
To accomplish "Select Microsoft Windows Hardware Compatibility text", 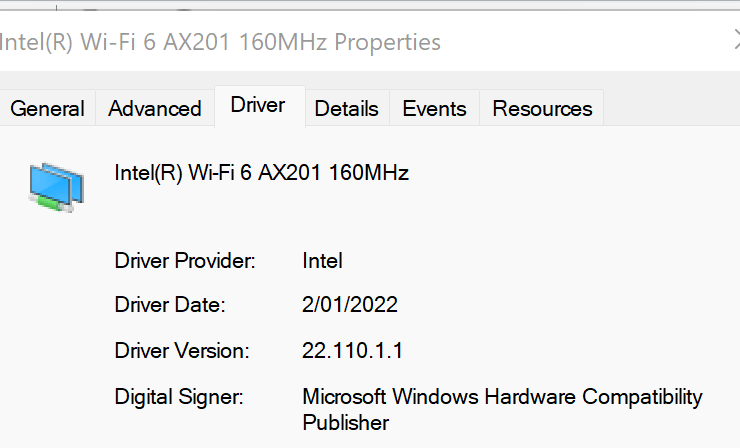I will click(502, 397).
